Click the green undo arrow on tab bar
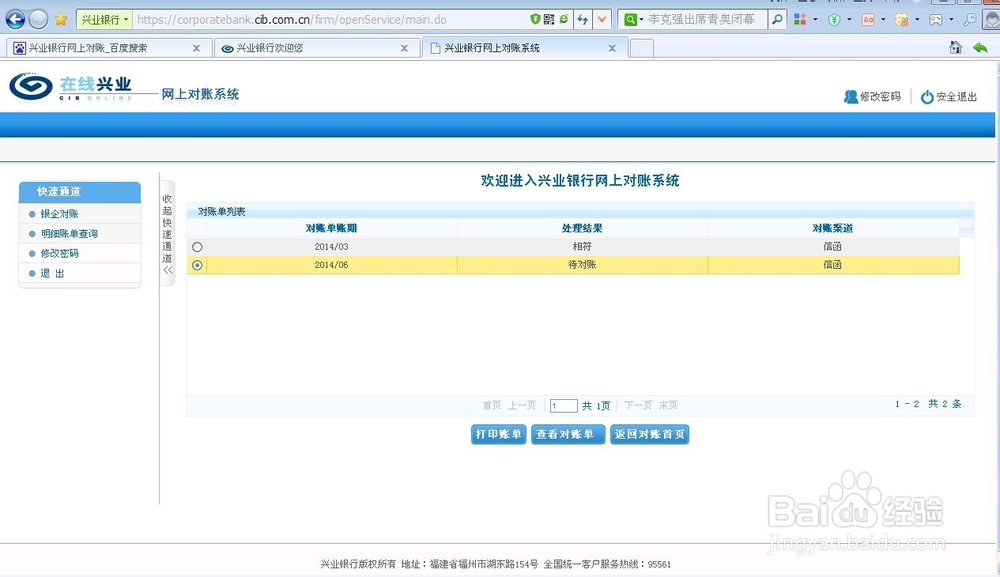This screenshot has height=577, width=1000. [x=980, y=48]
